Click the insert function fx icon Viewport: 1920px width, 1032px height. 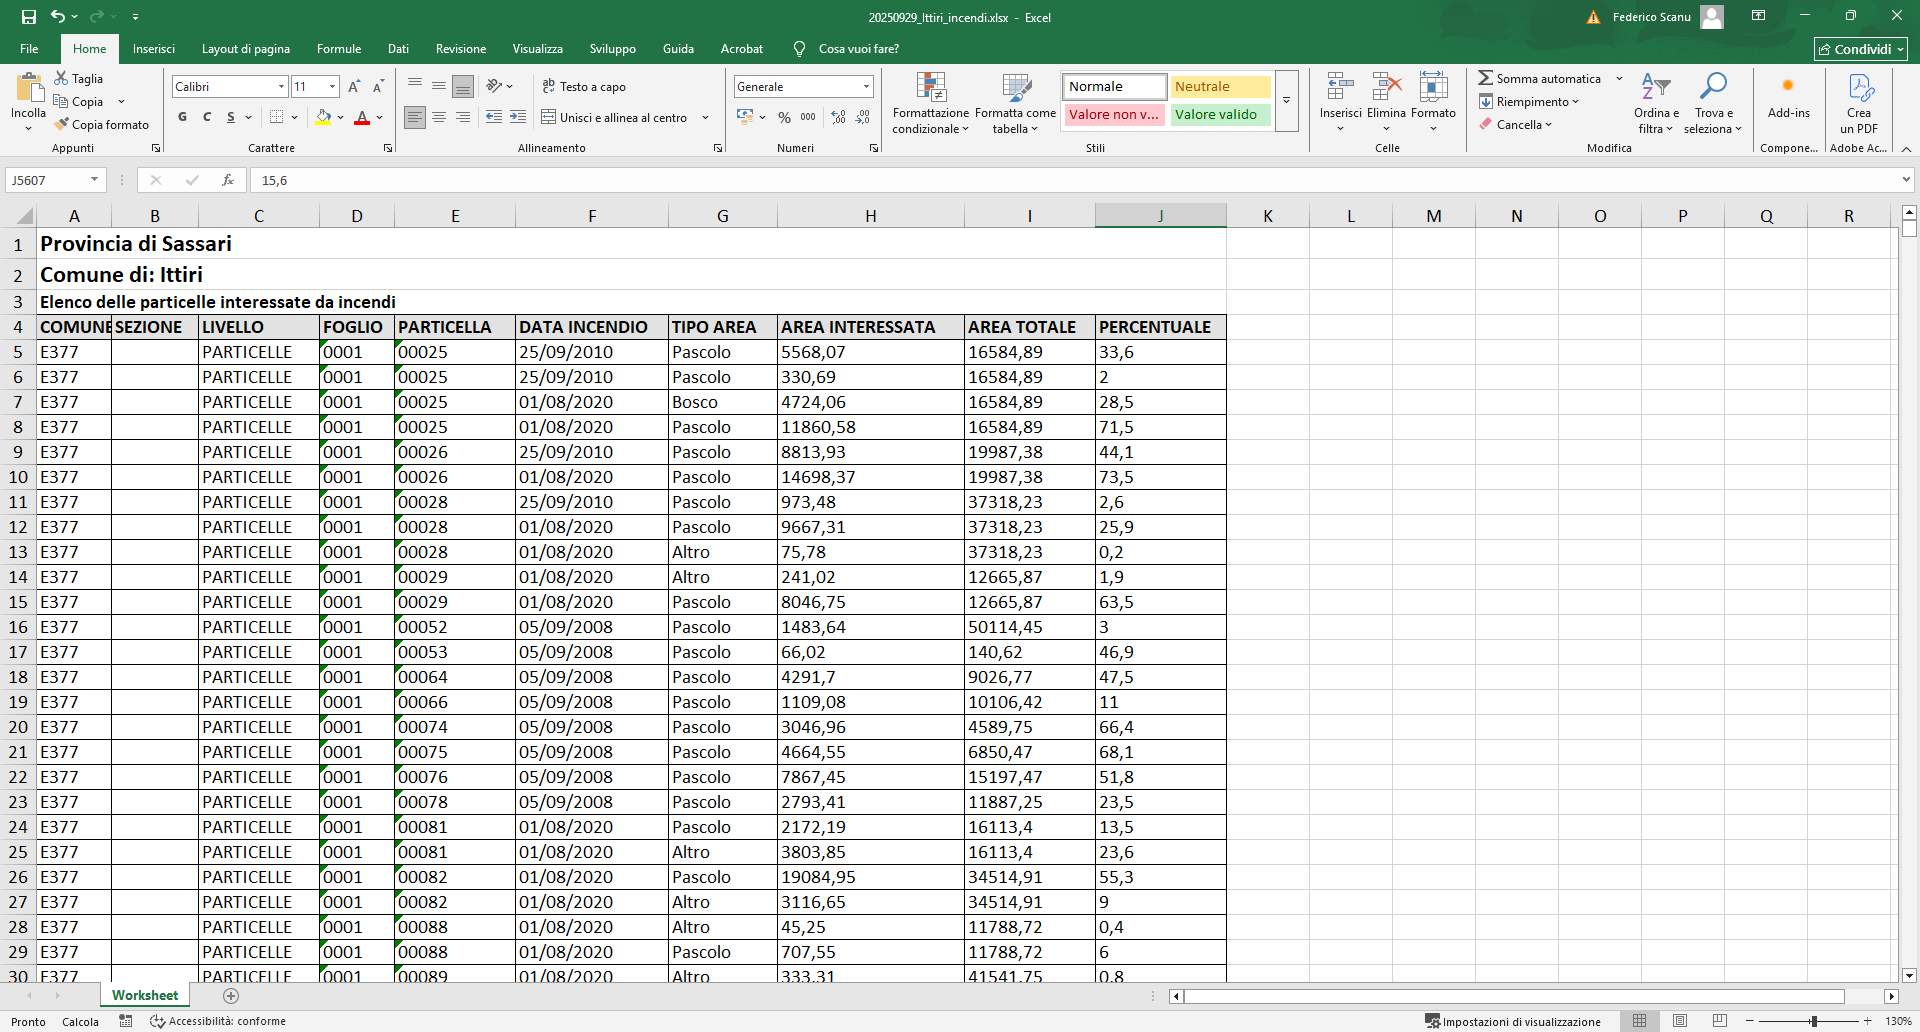pos(228,180)
